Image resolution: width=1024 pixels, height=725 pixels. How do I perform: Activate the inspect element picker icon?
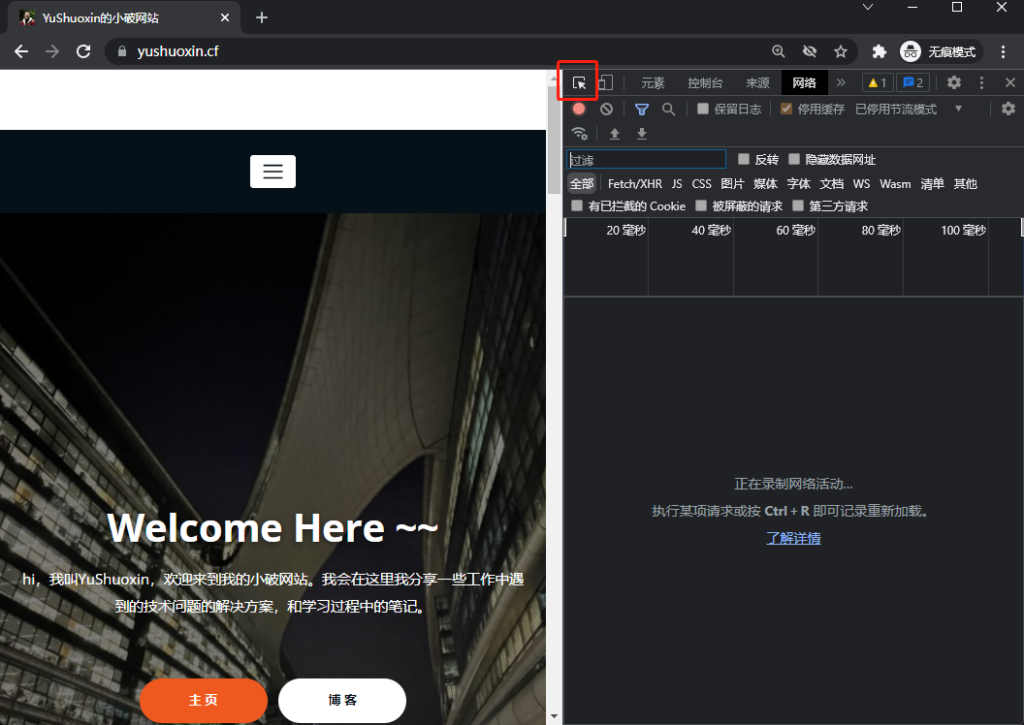point(579,83)
